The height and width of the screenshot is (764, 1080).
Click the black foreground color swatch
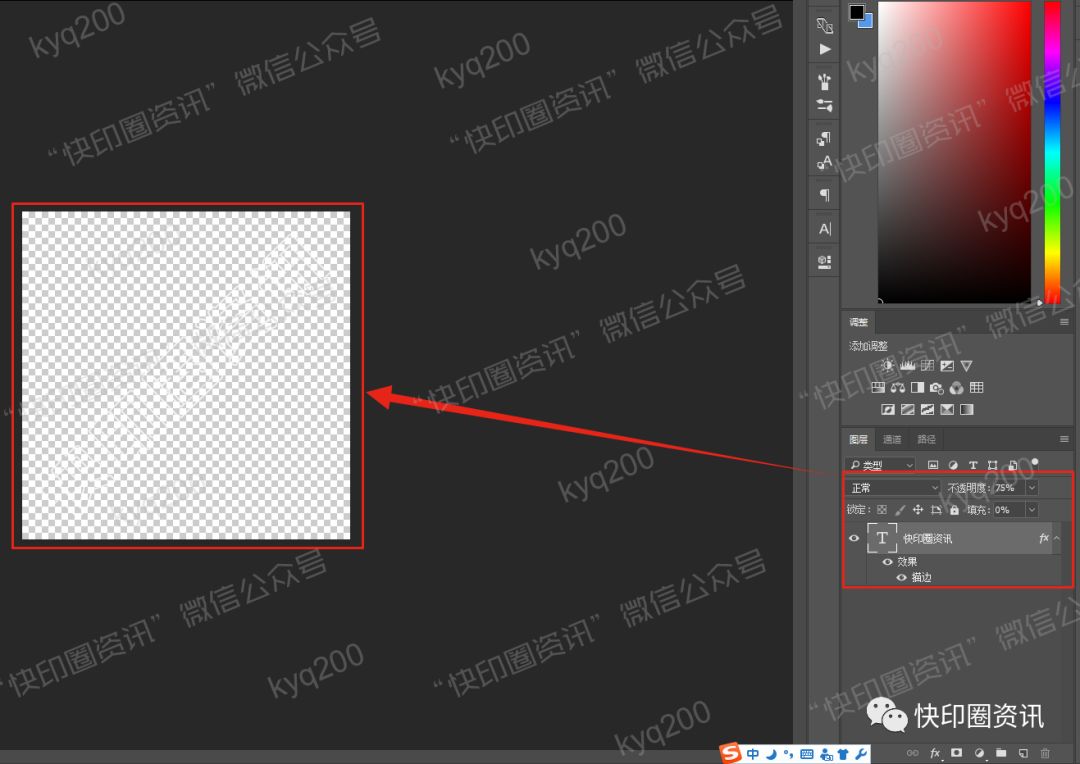[x=856, y=12]
